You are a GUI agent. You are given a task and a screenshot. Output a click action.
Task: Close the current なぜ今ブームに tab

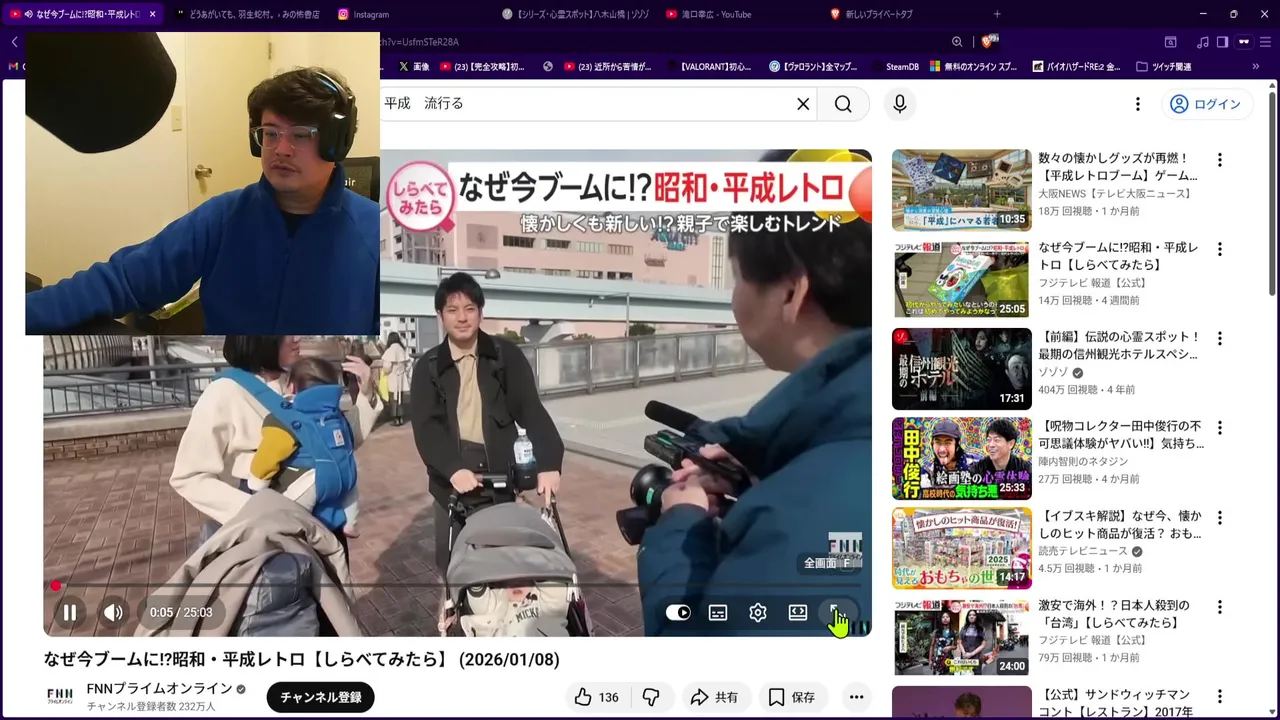pos(152,14)
